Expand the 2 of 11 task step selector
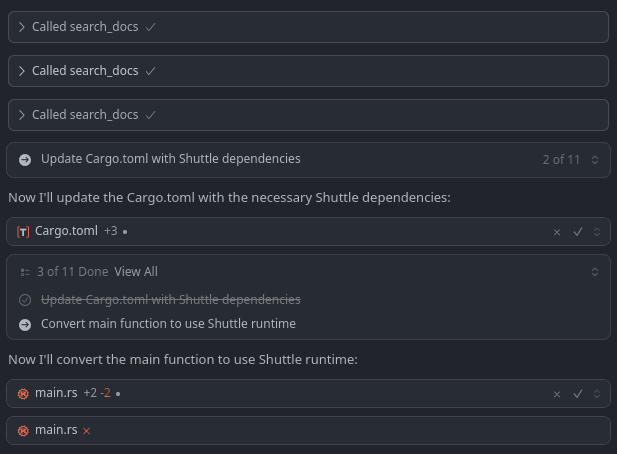 [x=595, y=159]
